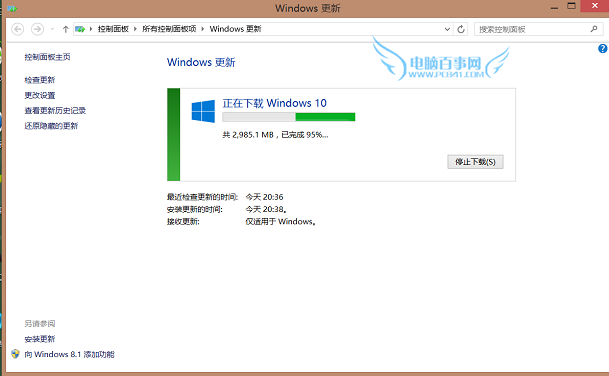Click the Windows logo icon in the update panel
This screenshot has height=376, width=609.
[203, 111]
